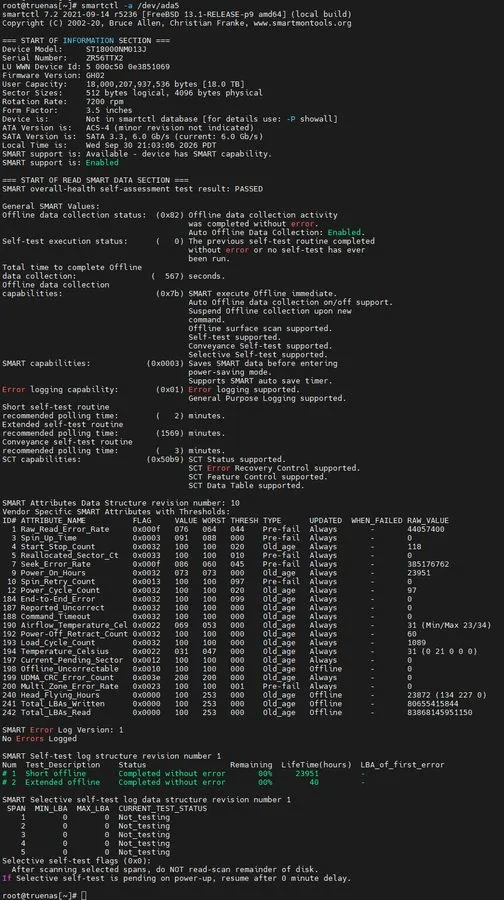Image resolution: width=504 pixels, height=900 pixels.
Task: Click the green Enabled SMART support value
Action: [x=102, y=162]
